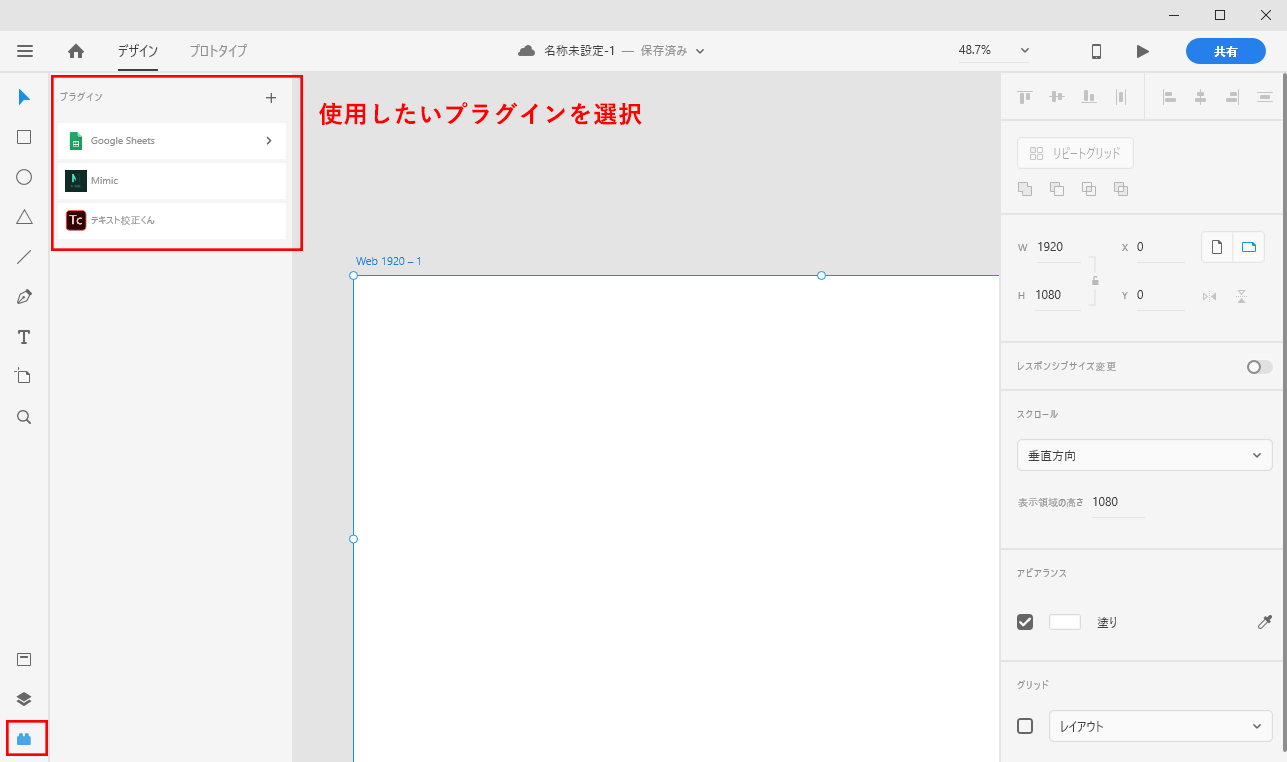Uncheck the 塗り fill checkbox
The width and height of the screenshot is (1287, 762).
click(1025, 622)
